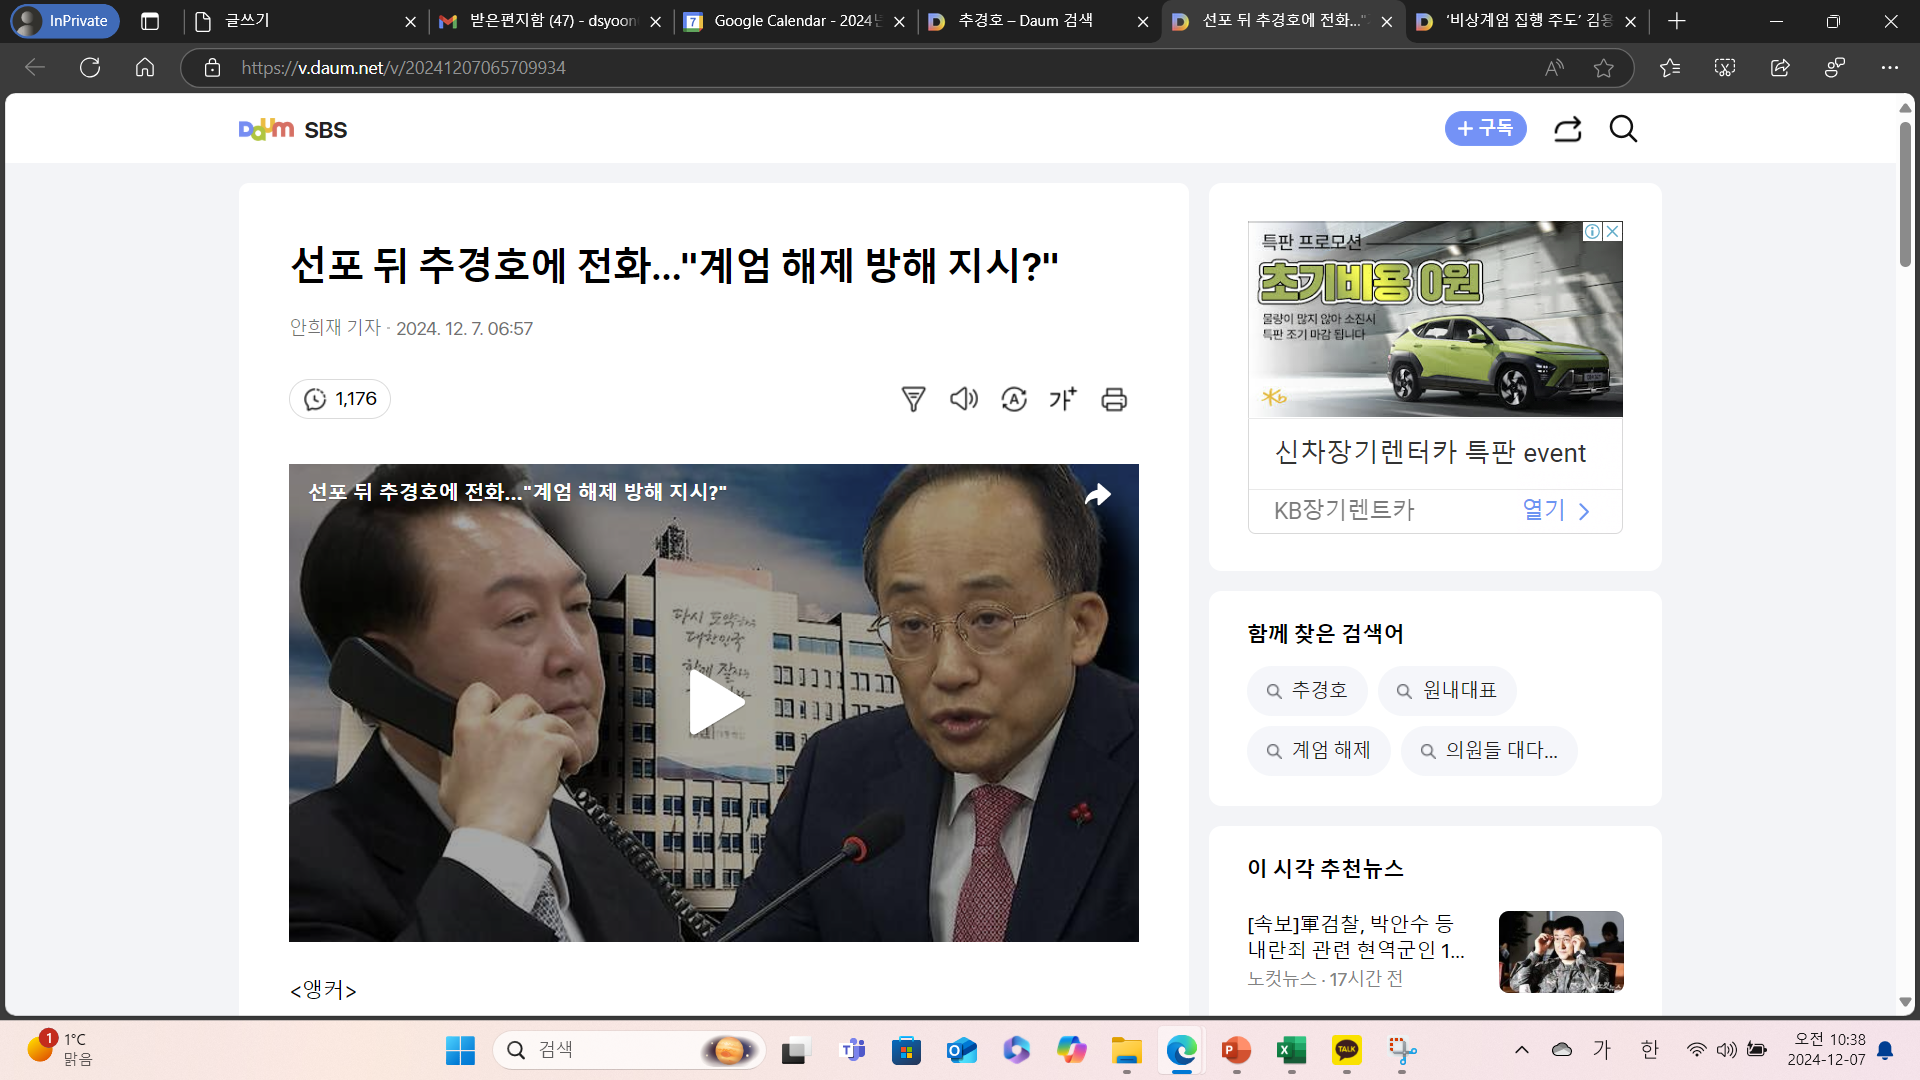The width and height of the screenshot is (1920, 1080).
Task: Play the news video
Action: pyautogui.click(x=714, y=702)
